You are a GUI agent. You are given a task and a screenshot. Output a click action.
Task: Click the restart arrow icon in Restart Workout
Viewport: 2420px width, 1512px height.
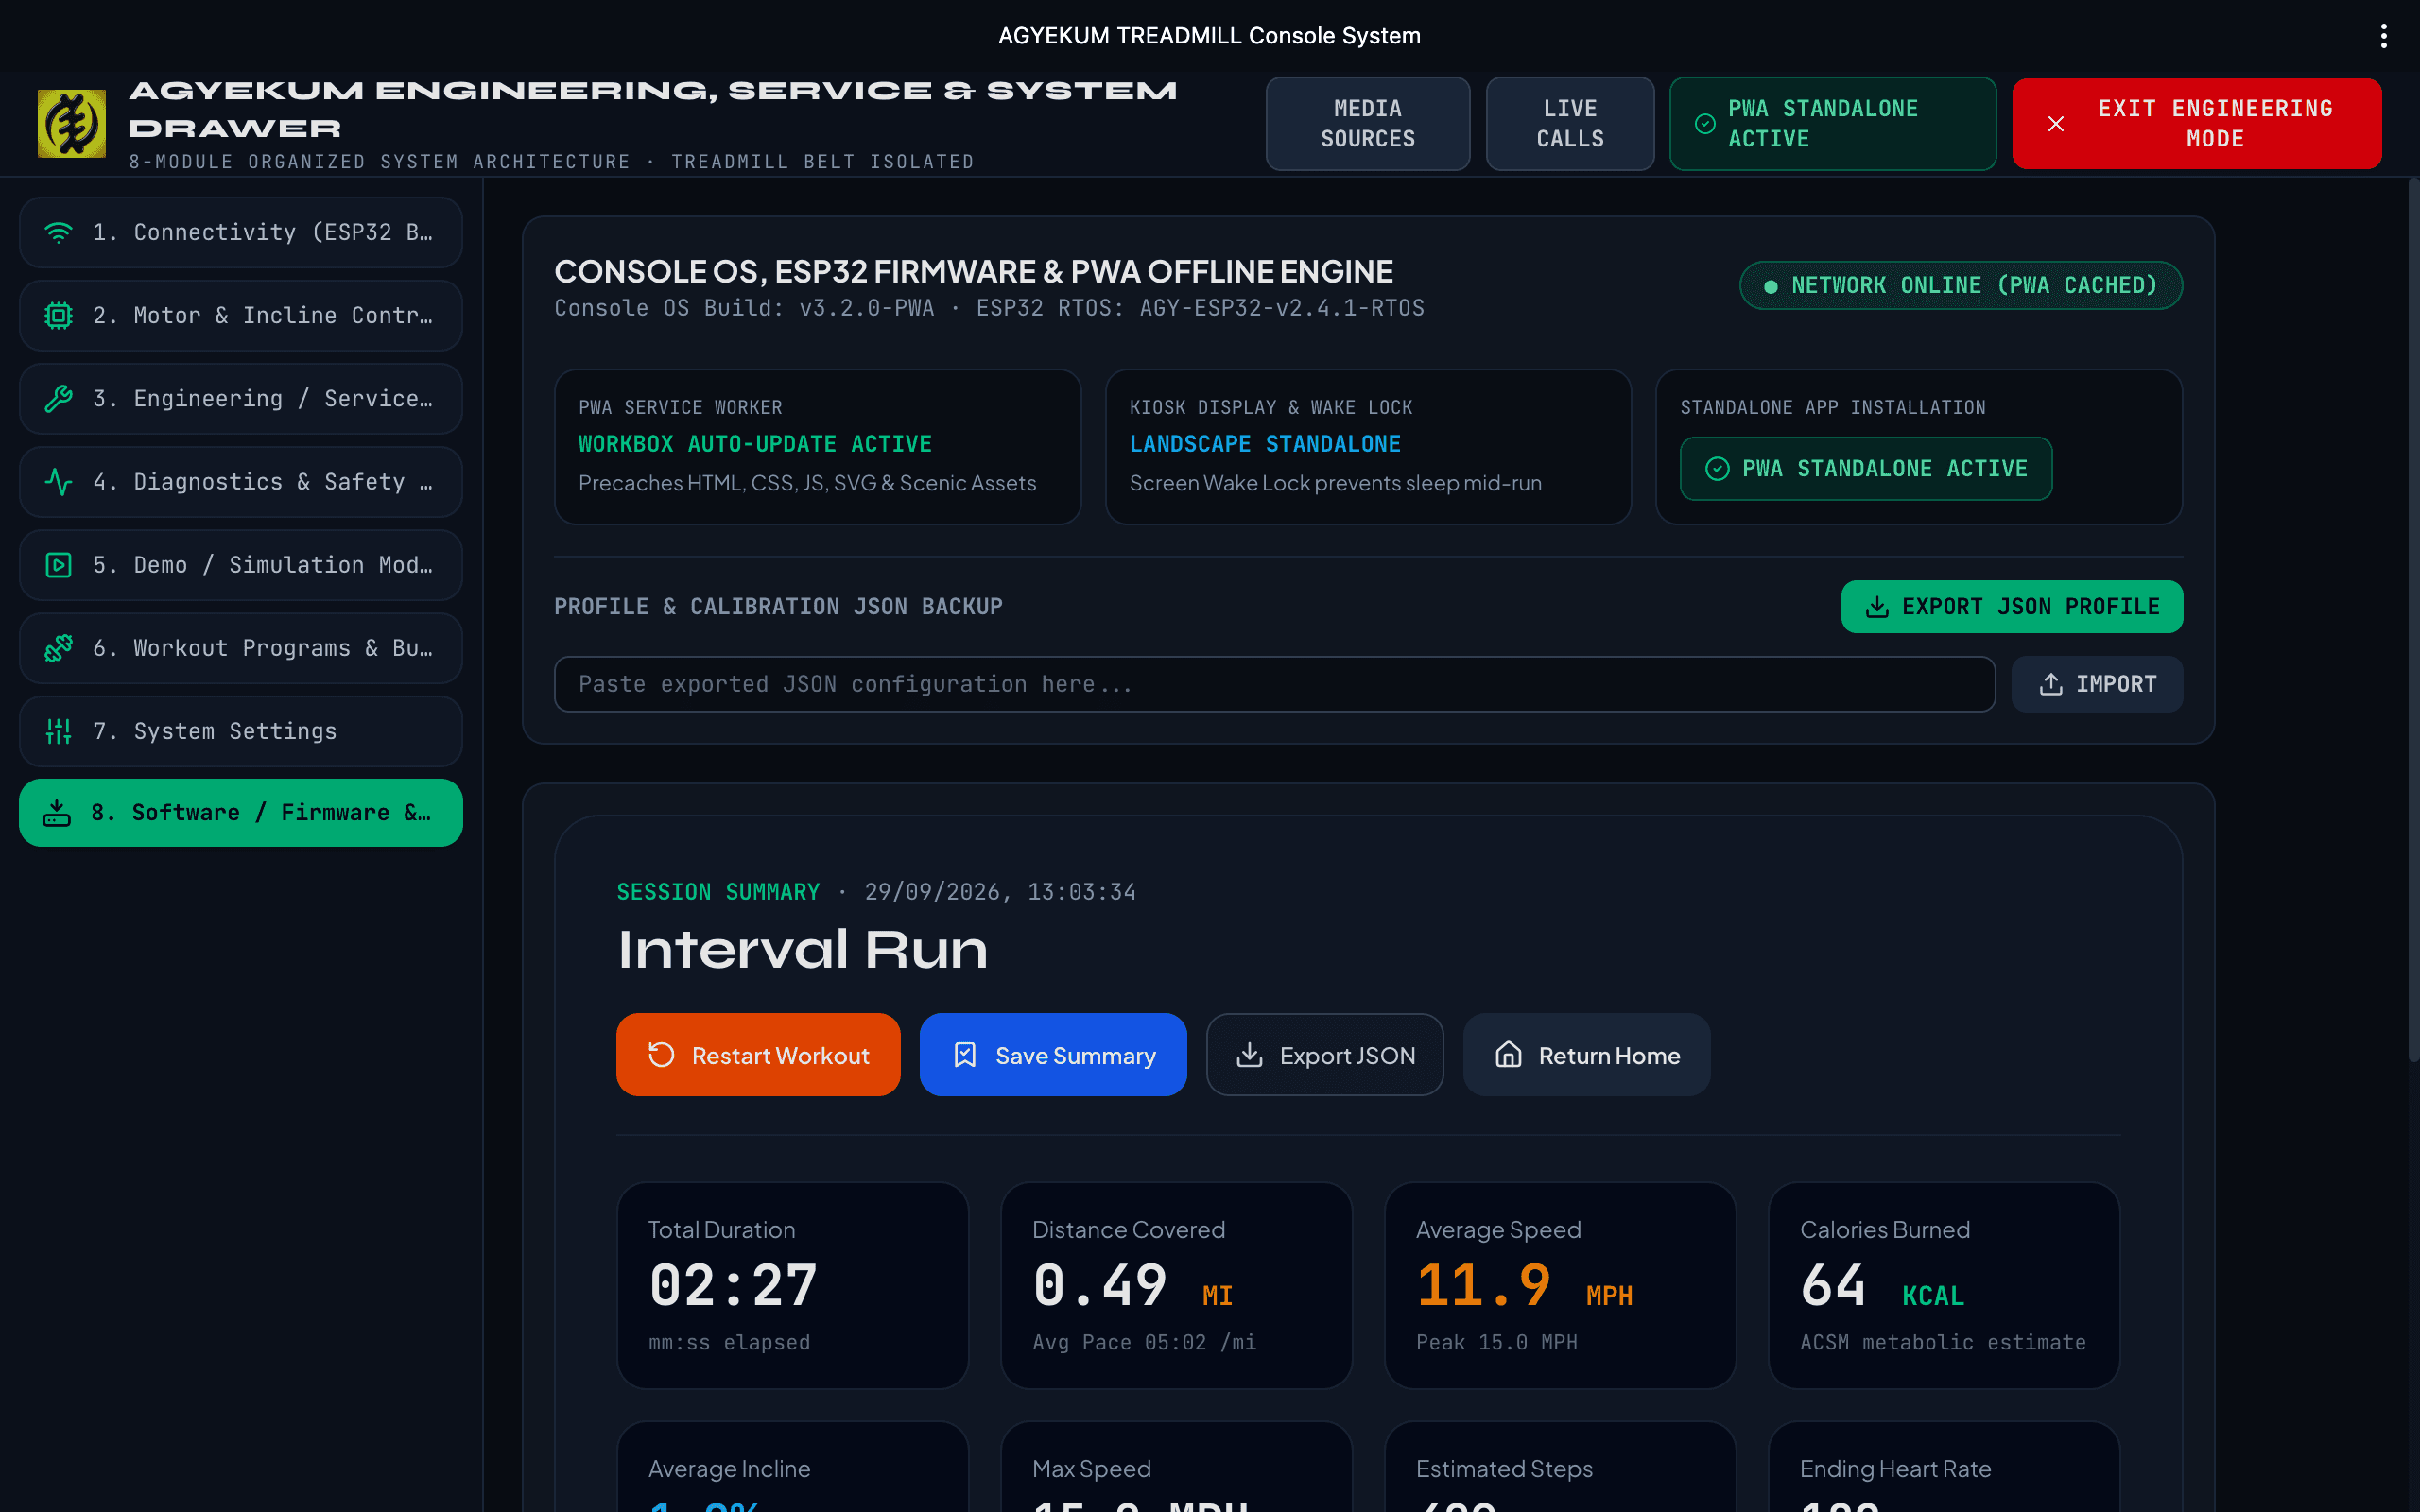661,1055
